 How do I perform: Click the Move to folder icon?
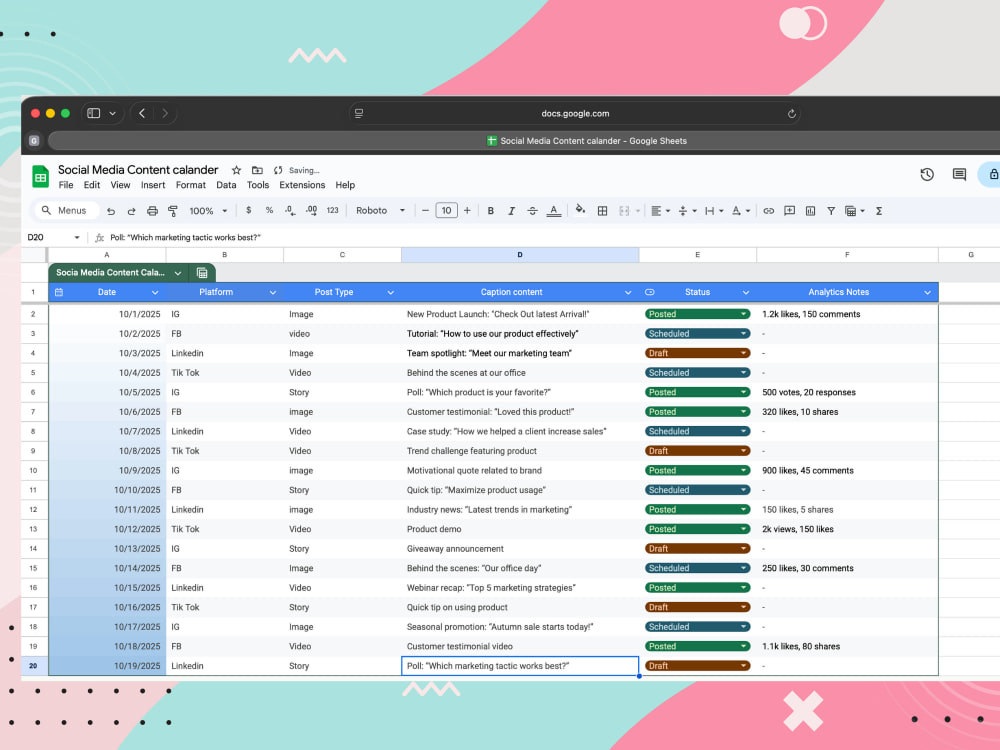tap(257, 170)
